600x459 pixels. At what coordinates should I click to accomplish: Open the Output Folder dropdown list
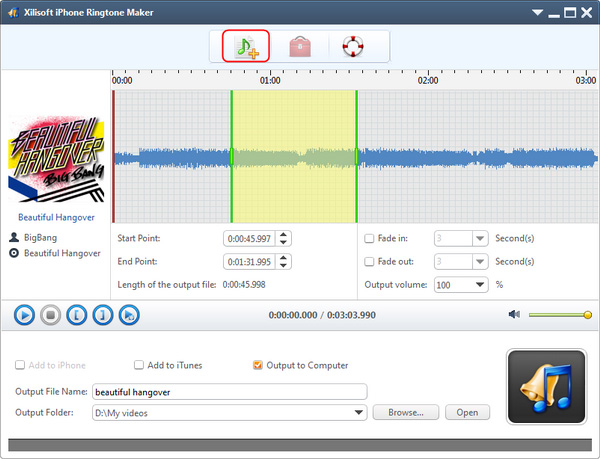tap(359, 412)
